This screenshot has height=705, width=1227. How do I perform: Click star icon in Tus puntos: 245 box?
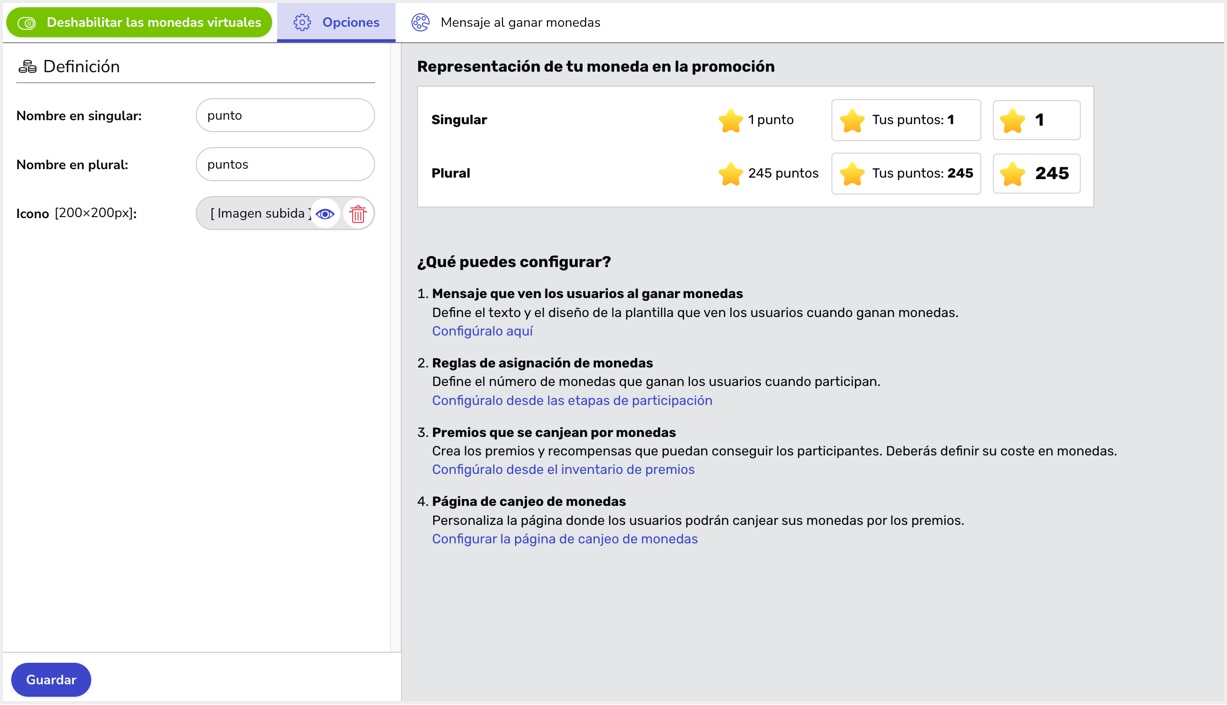tap(852, 173)
